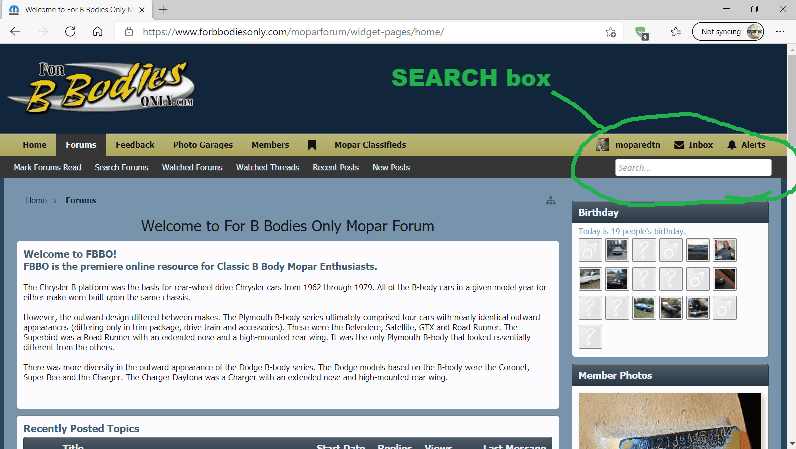Select the Mopar Classifieds tab
796x449 pixels.
point(369,145)
